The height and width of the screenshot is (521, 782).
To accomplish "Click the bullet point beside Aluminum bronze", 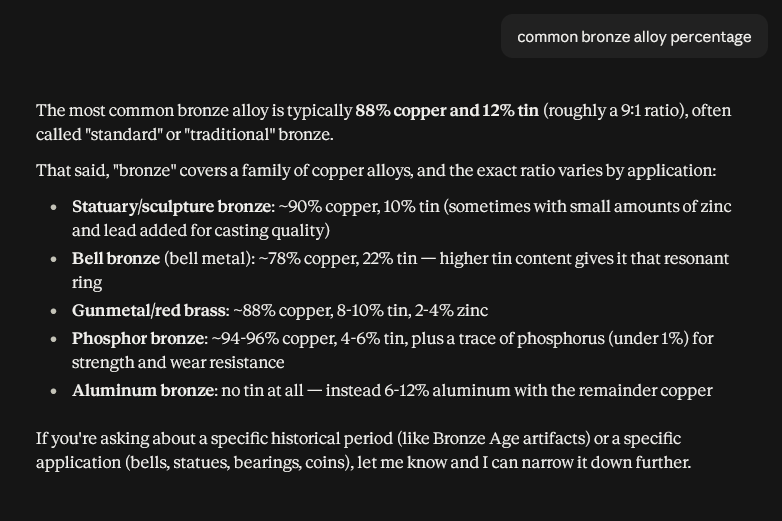I will (x=53, y=391).
